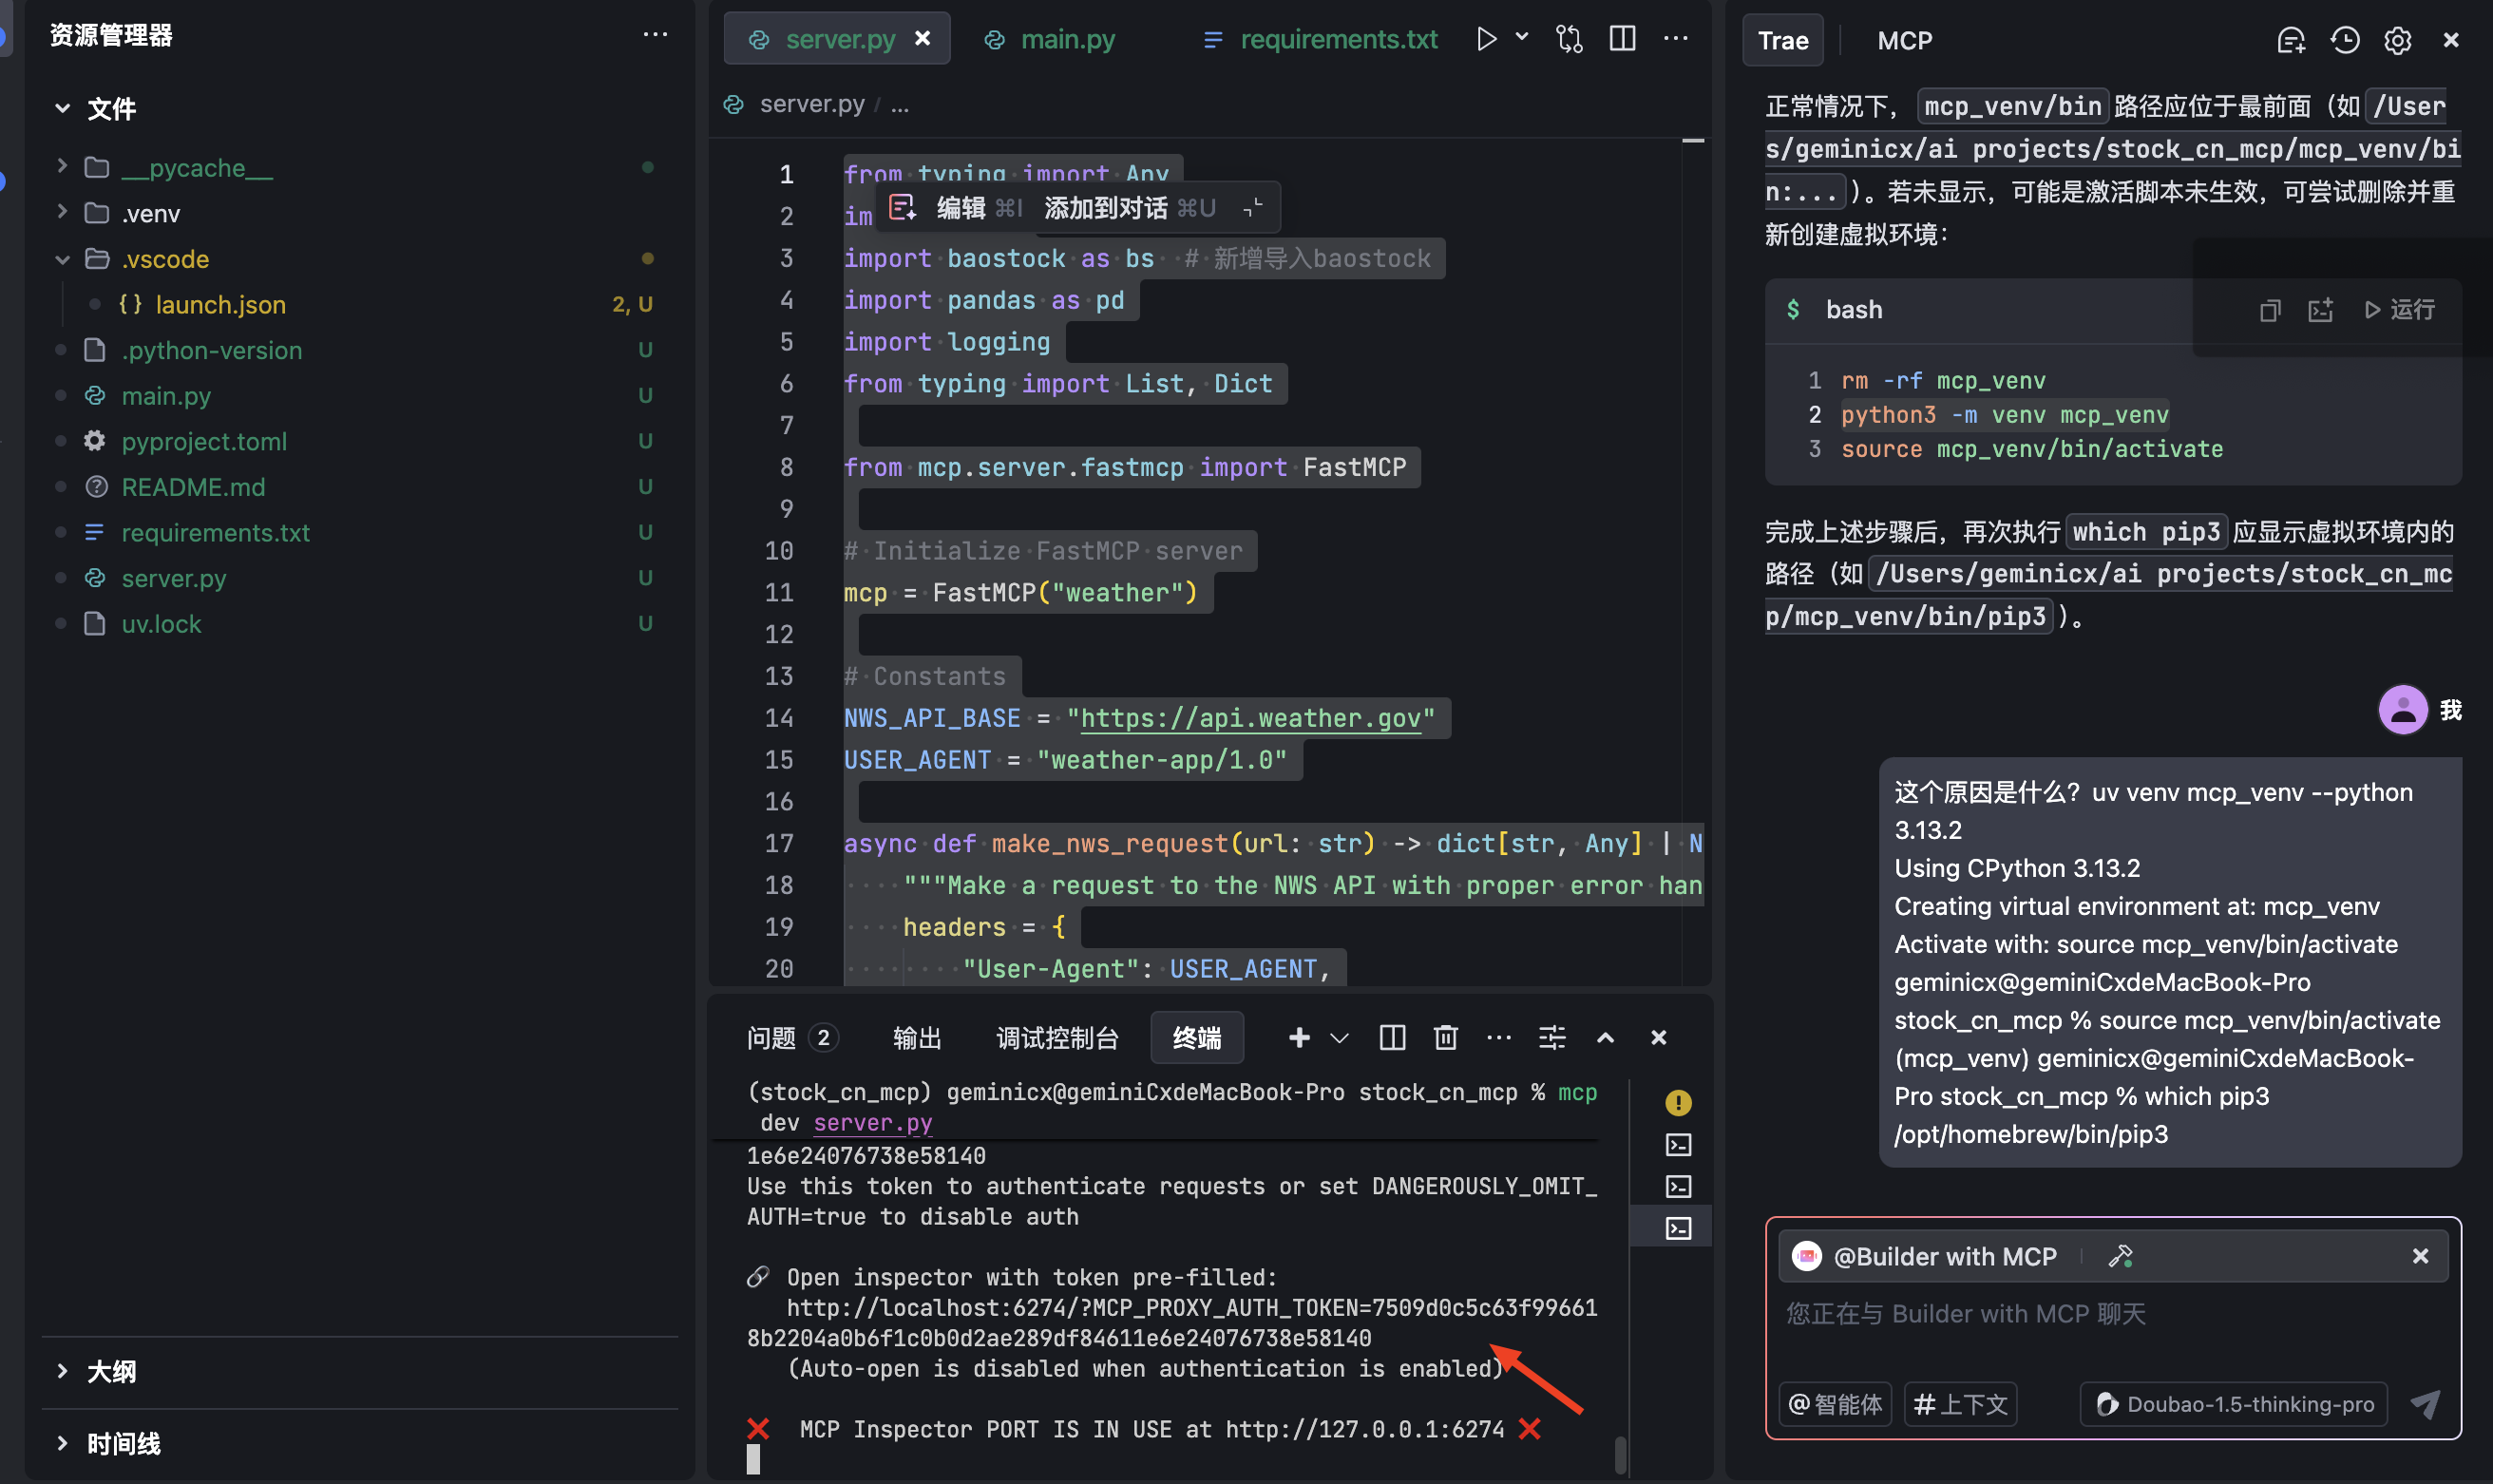Click the @智能体 agent button

click(x=1835, y=1404)
